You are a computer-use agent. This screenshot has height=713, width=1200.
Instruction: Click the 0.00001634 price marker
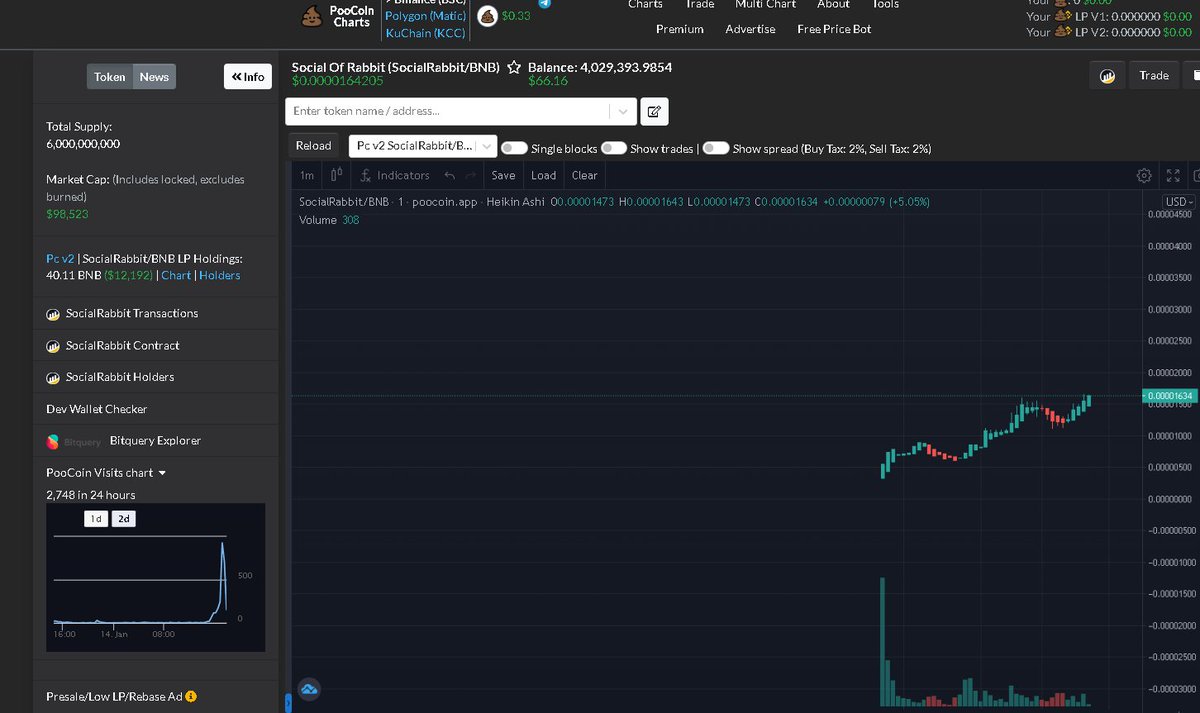pos(1171,396)
